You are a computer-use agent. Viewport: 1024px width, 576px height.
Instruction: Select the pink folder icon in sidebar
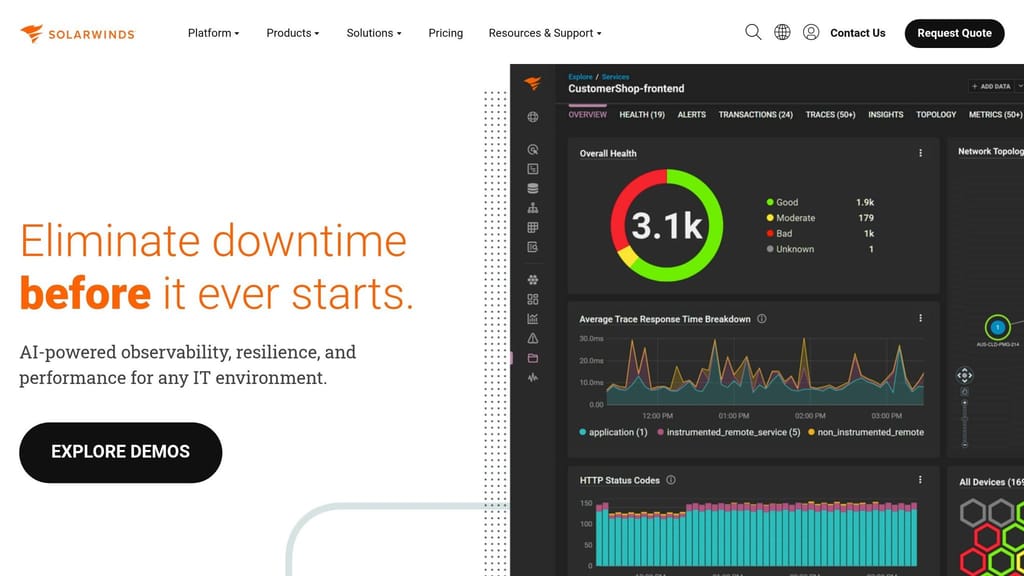point(533,358)
